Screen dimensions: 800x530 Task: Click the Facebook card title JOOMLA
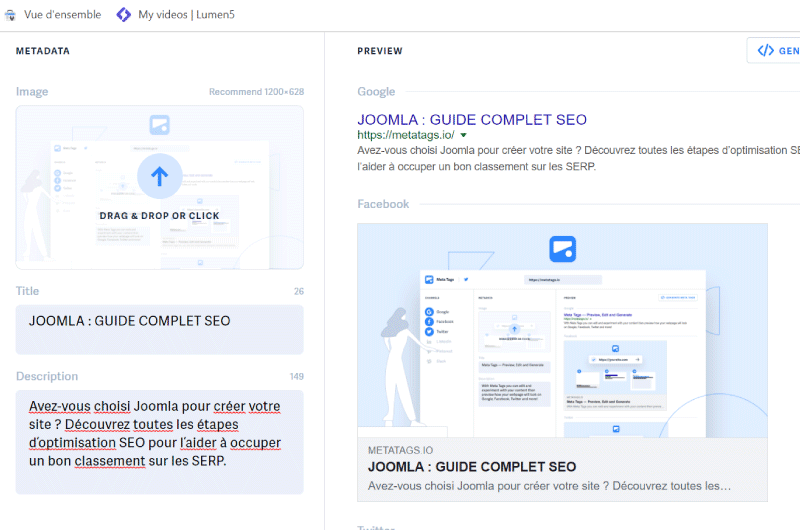coord(472,467)
